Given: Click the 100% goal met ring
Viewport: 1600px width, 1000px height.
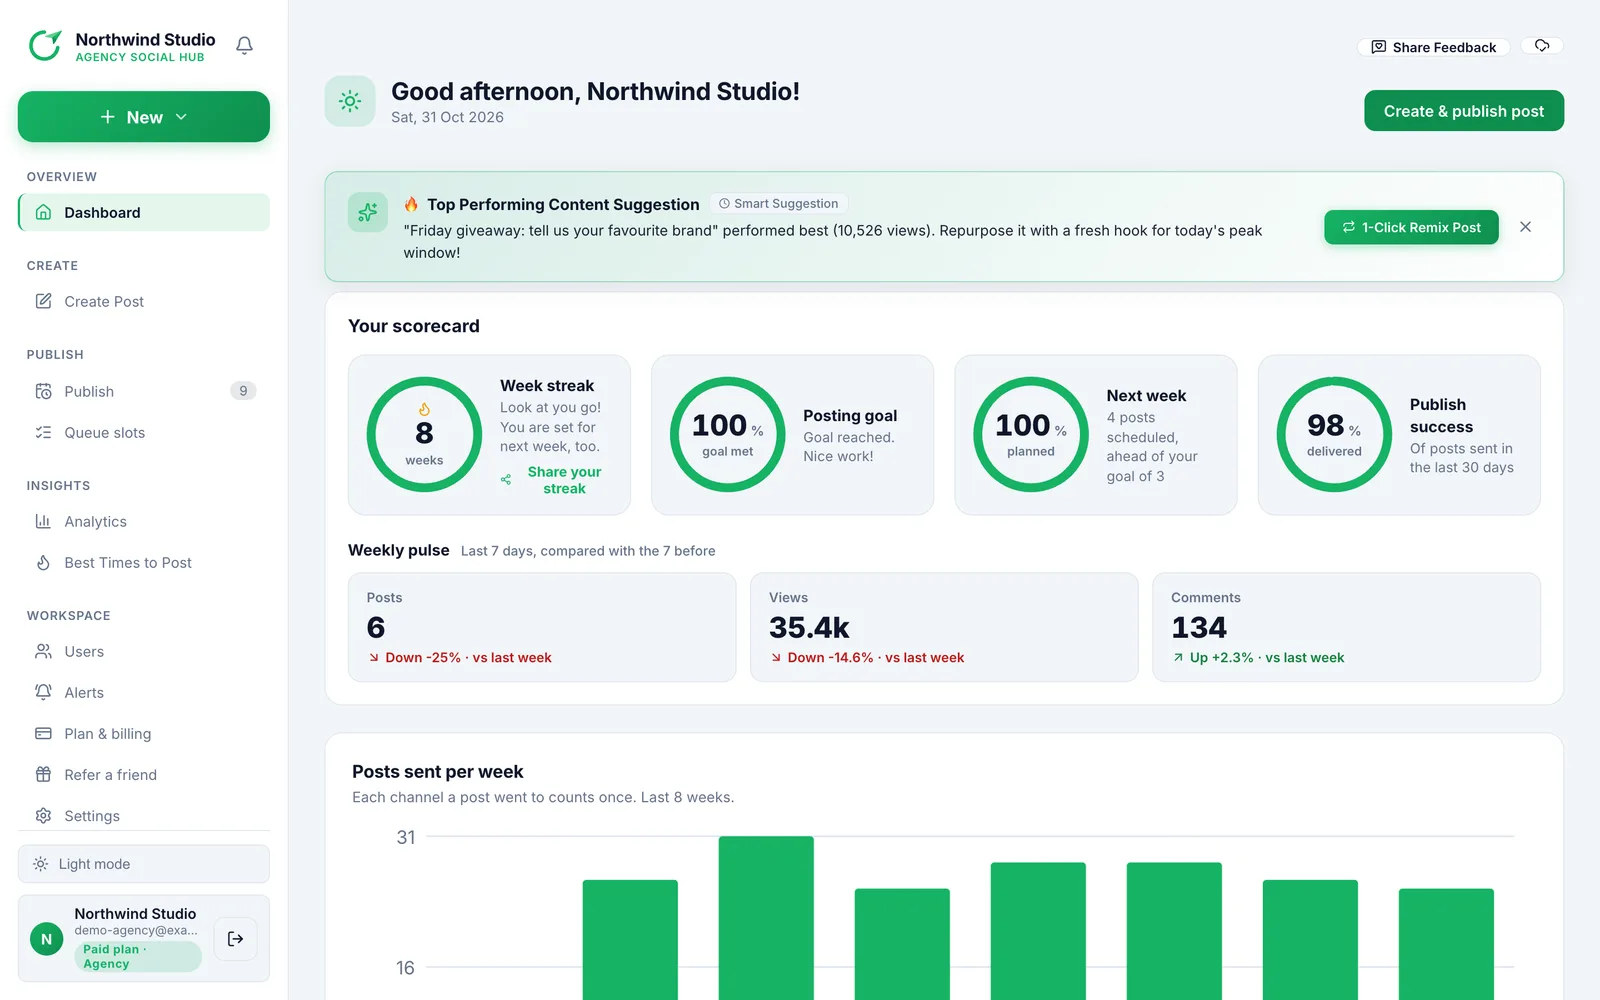Looking at the screenshot, I should tap(727, 434).
